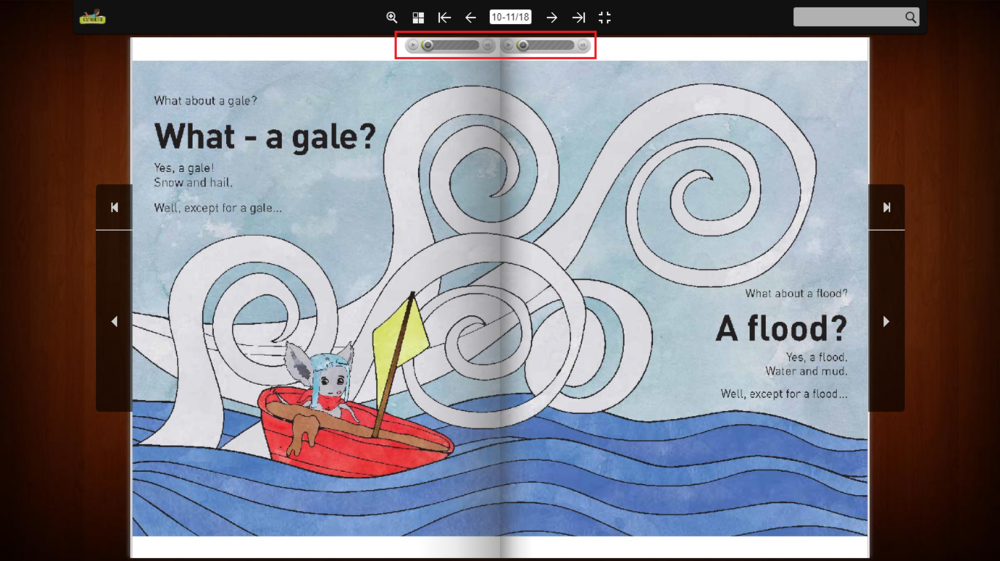Click the left audio player progress slider
The image size is (1000, 561).
450,45
